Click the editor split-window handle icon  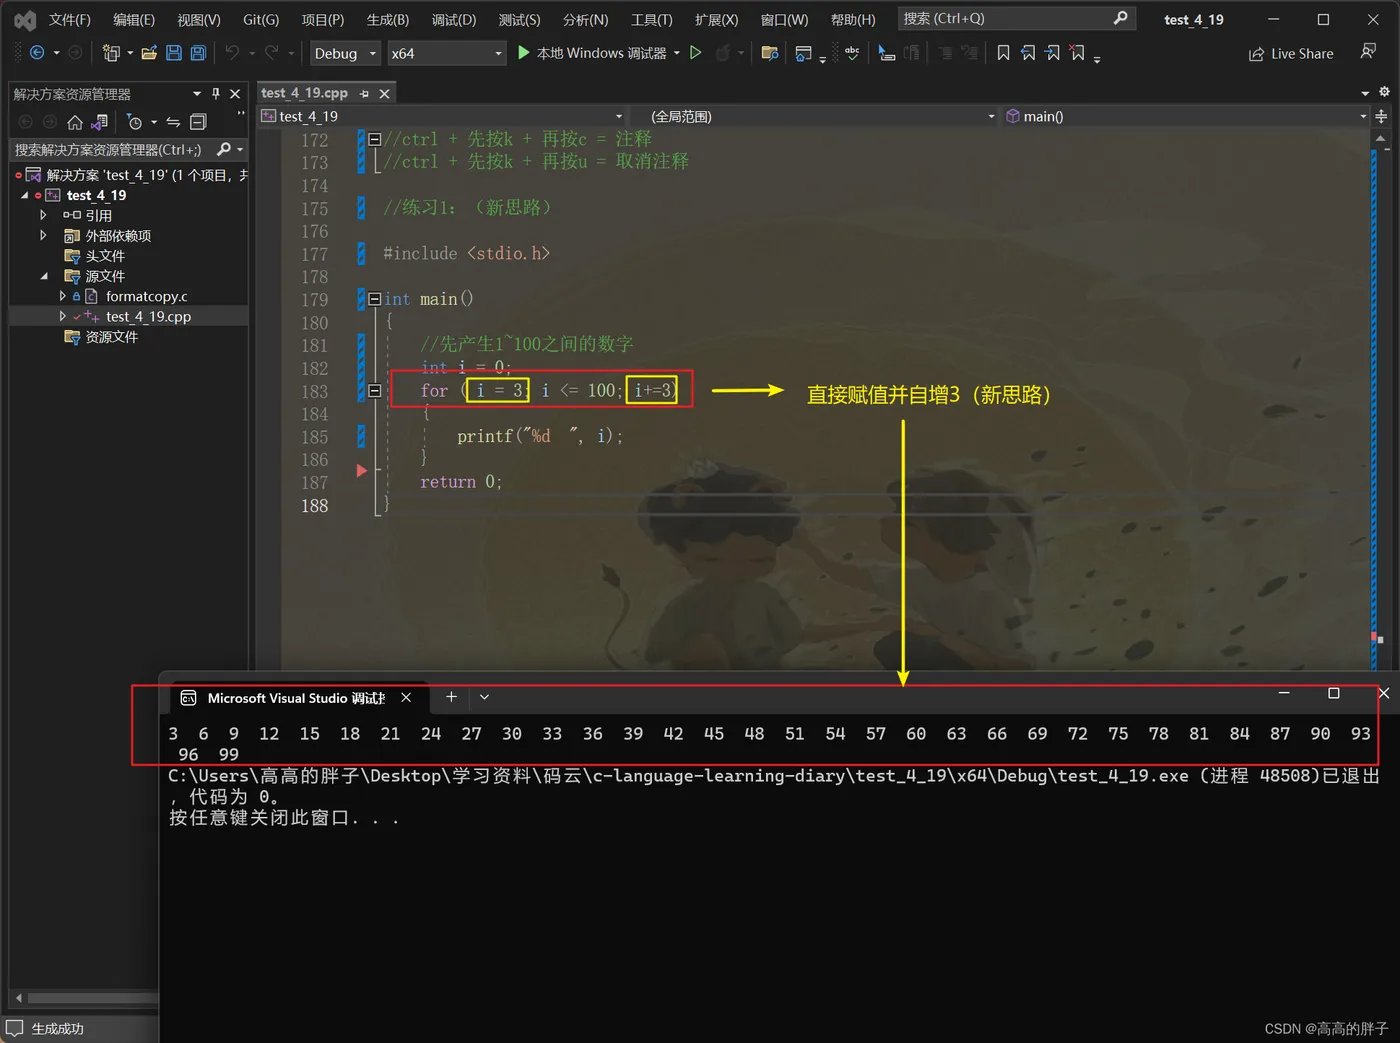pyautogui.click(x=1381, y=116)
